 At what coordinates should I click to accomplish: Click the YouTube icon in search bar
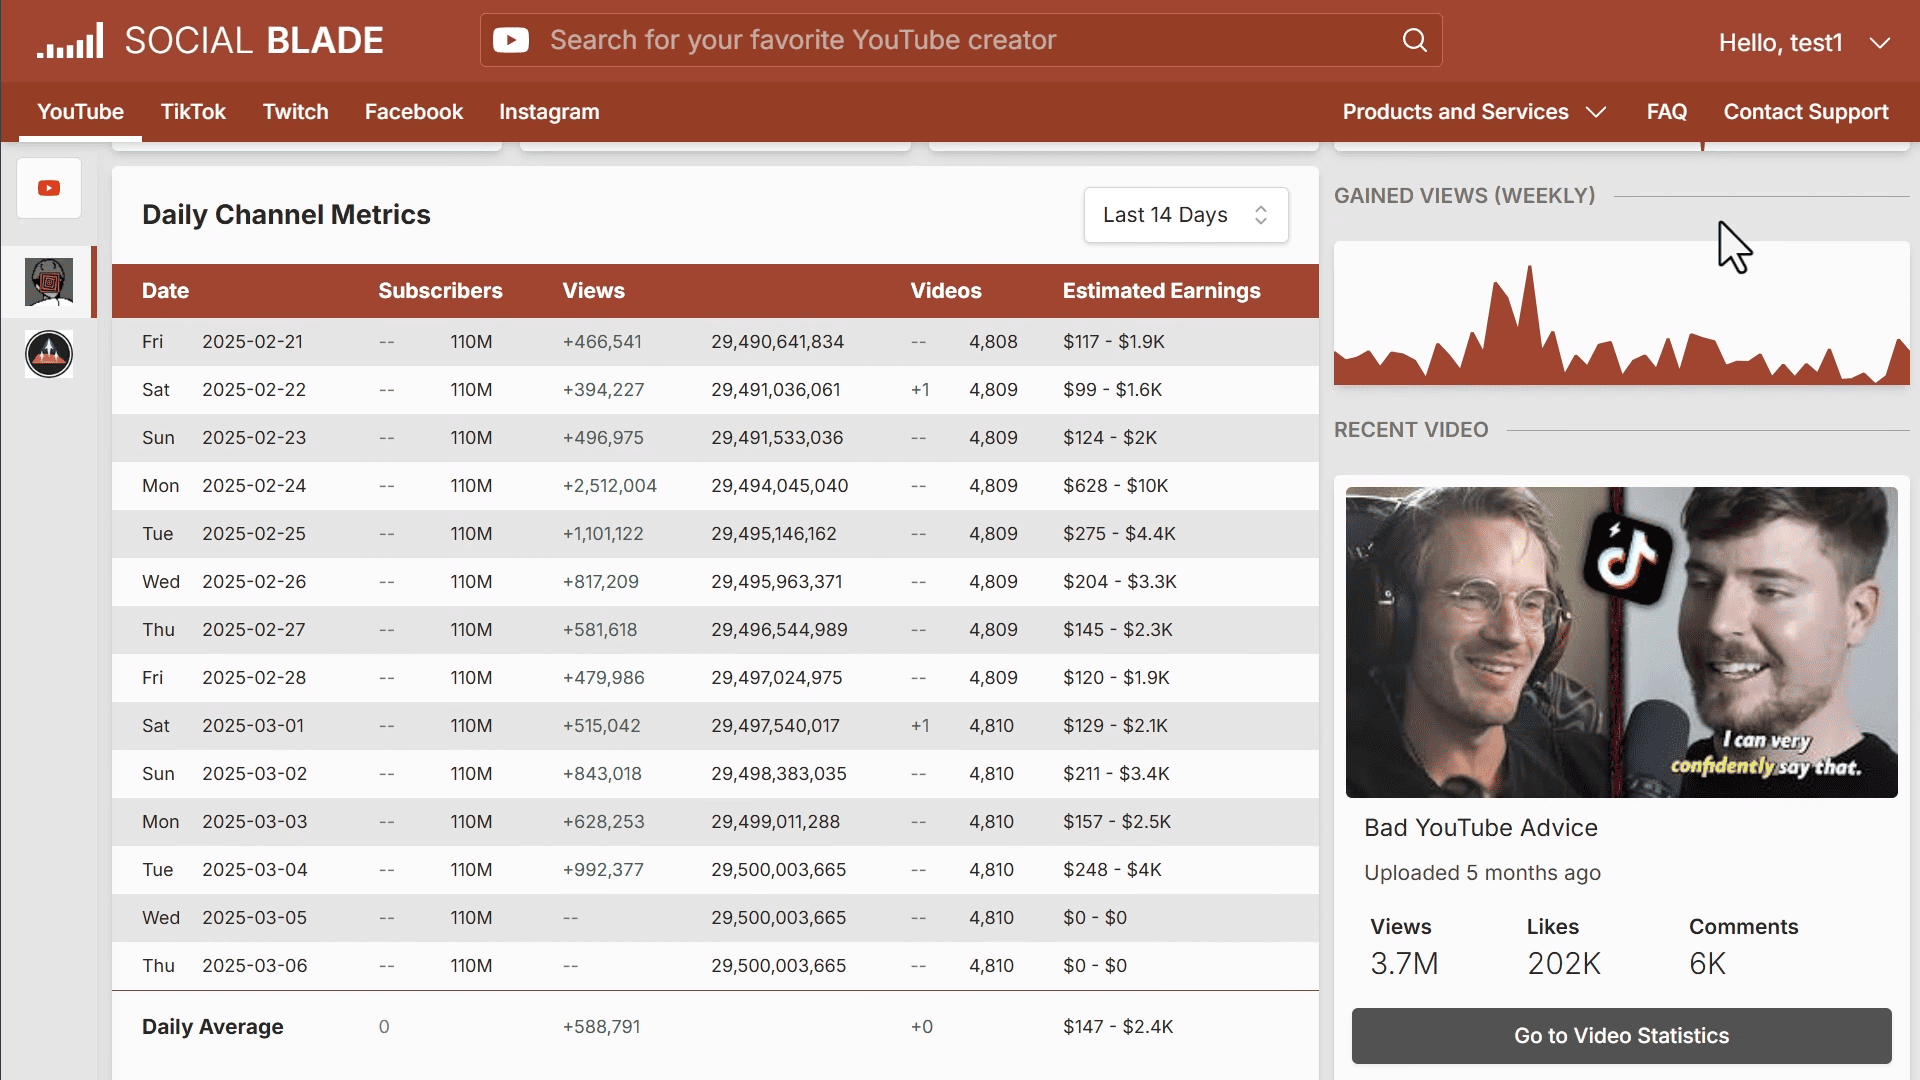click(x=511, y=40)
